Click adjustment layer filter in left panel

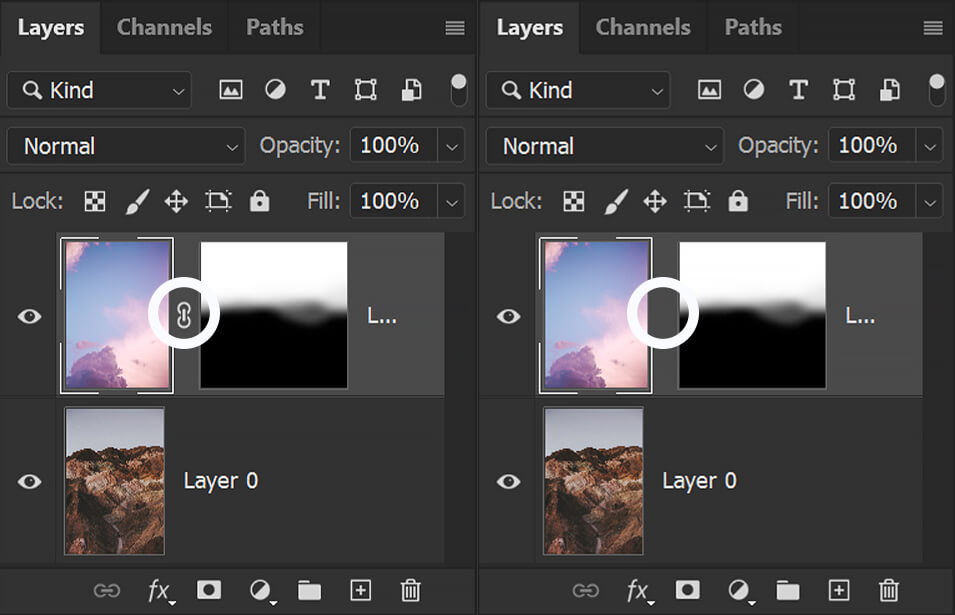click(x=275, y=90)
